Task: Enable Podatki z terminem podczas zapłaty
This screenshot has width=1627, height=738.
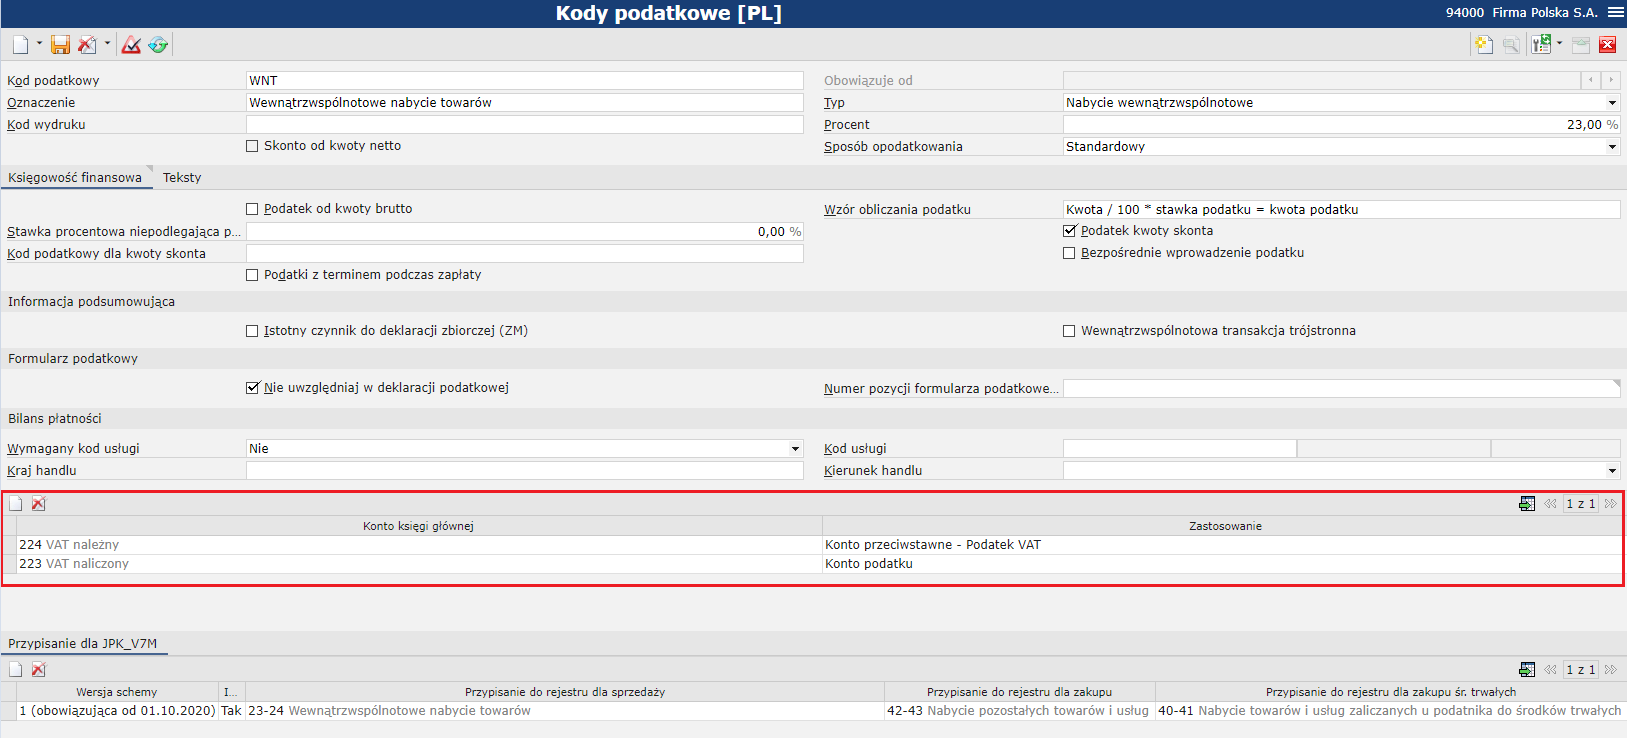Action: 252,275
